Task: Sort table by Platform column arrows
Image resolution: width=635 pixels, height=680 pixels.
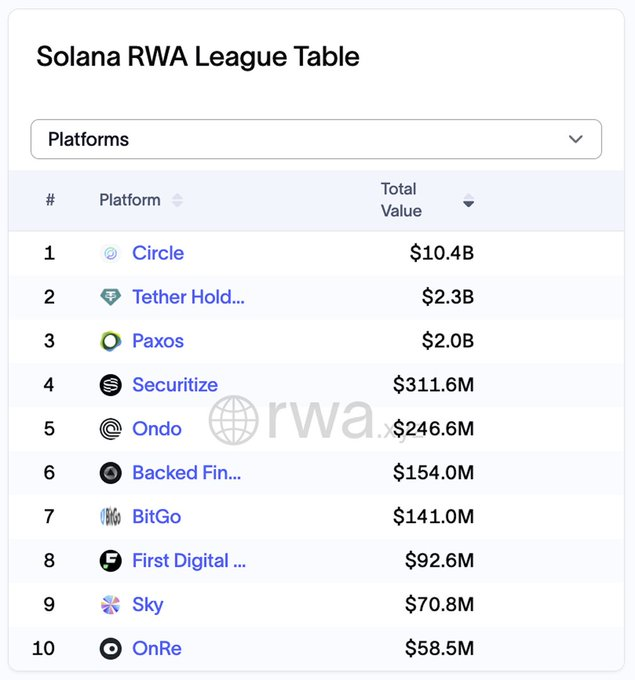Action: coord(177,200)
